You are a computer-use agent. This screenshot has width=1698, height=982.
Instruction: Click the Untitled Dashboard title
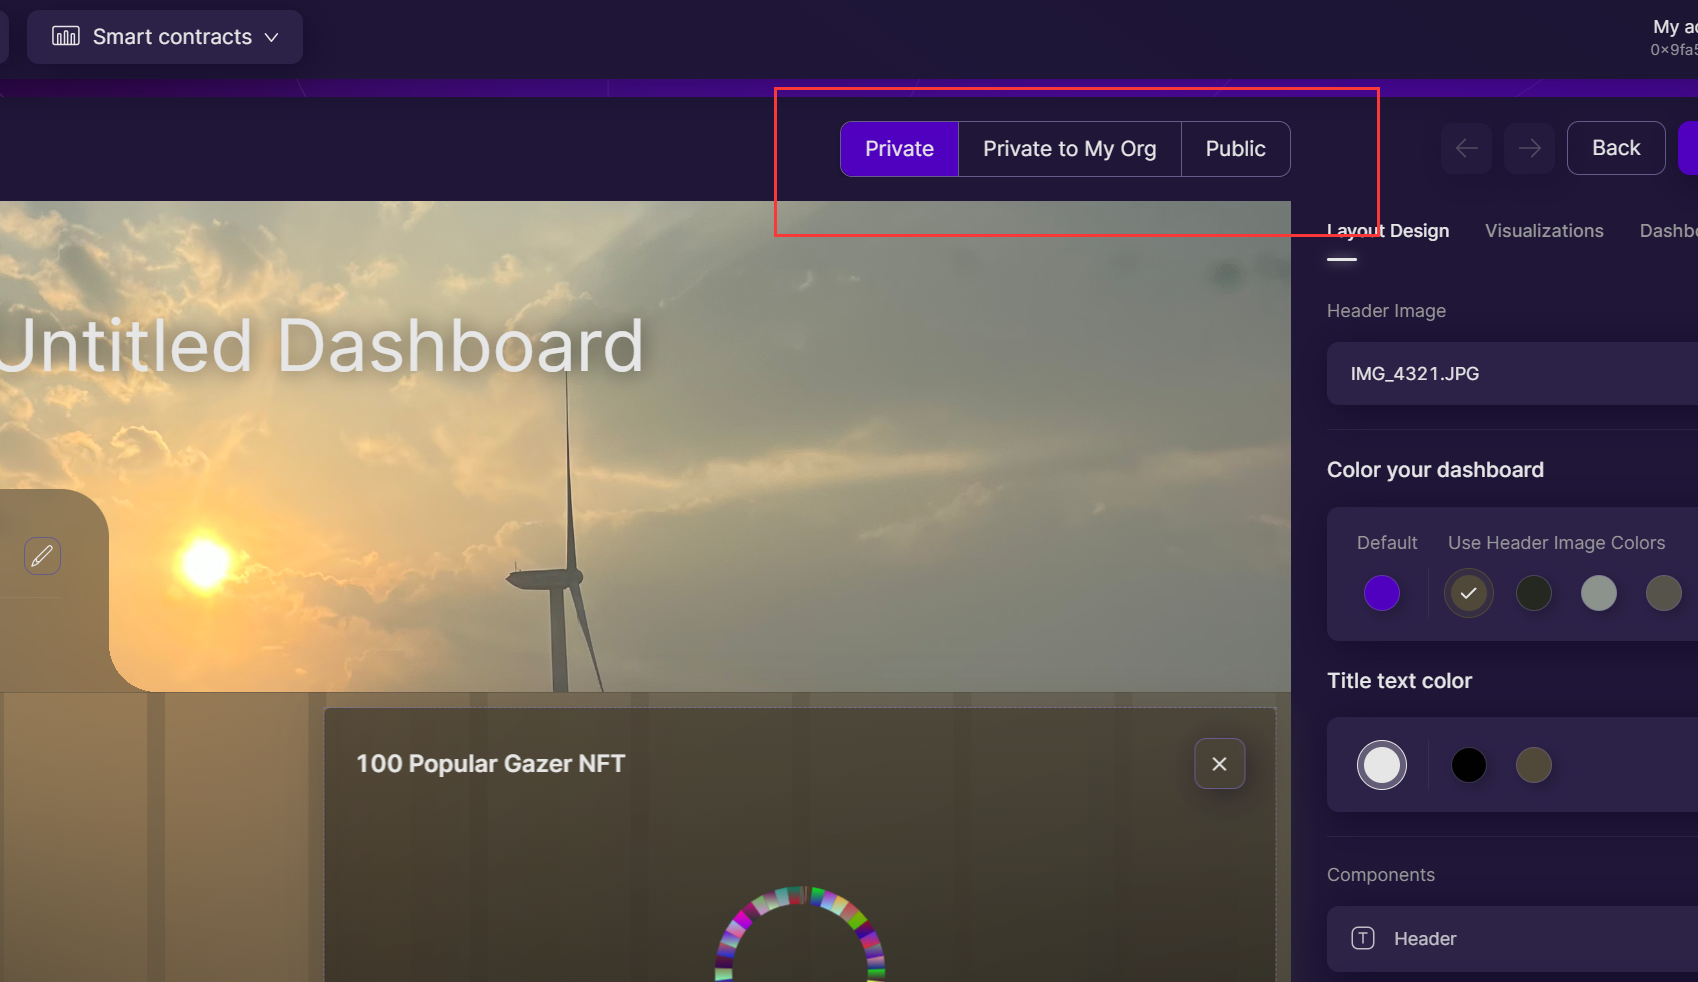[320, 346]
